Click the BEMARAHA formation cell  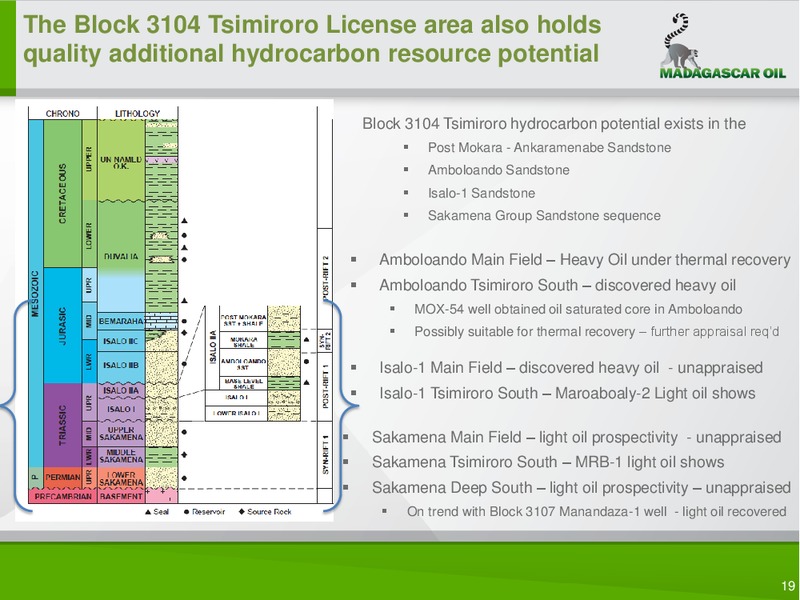click(x=121, y=321)
